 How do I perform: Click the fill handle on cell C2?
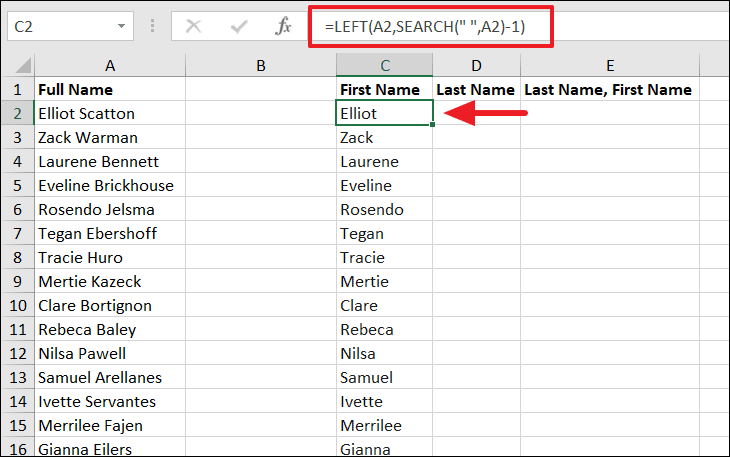433,125
